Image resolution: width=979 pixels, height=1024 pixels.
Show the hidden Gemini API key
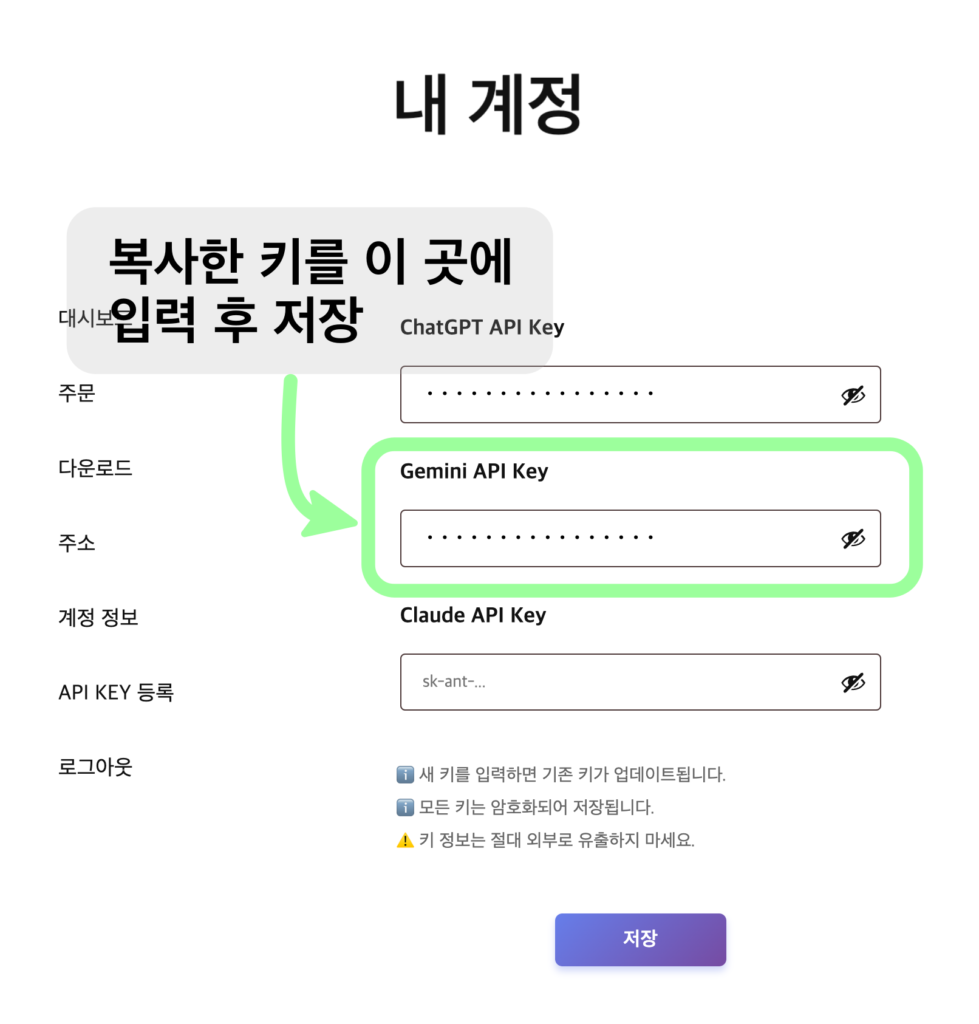(x=852, y=539)
